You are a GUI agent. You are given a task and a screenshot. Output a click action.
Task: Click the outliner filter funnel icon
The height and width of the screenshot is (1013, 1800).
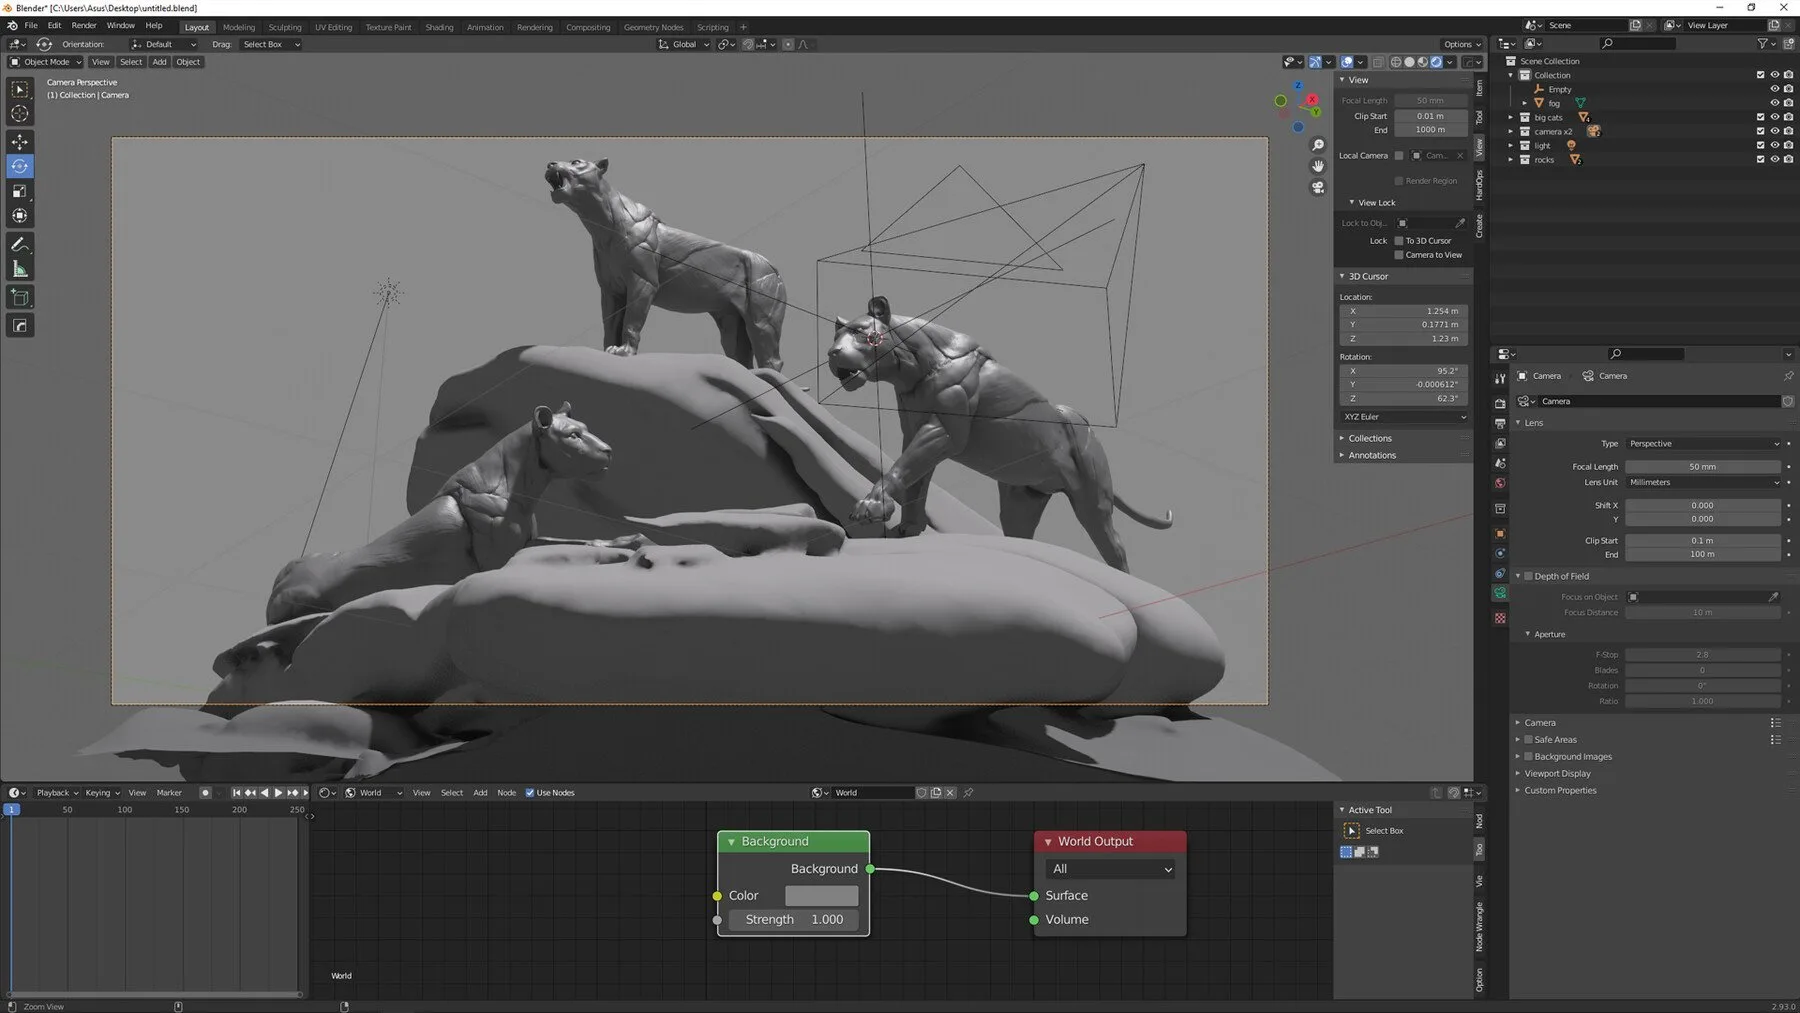point(1762,43)
